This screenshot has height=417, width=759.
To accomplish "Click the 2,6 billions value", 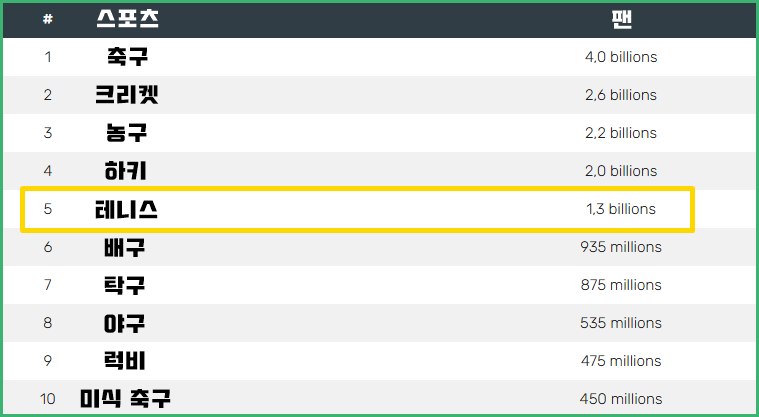I will pyautogui.click(x=621, y=95).
